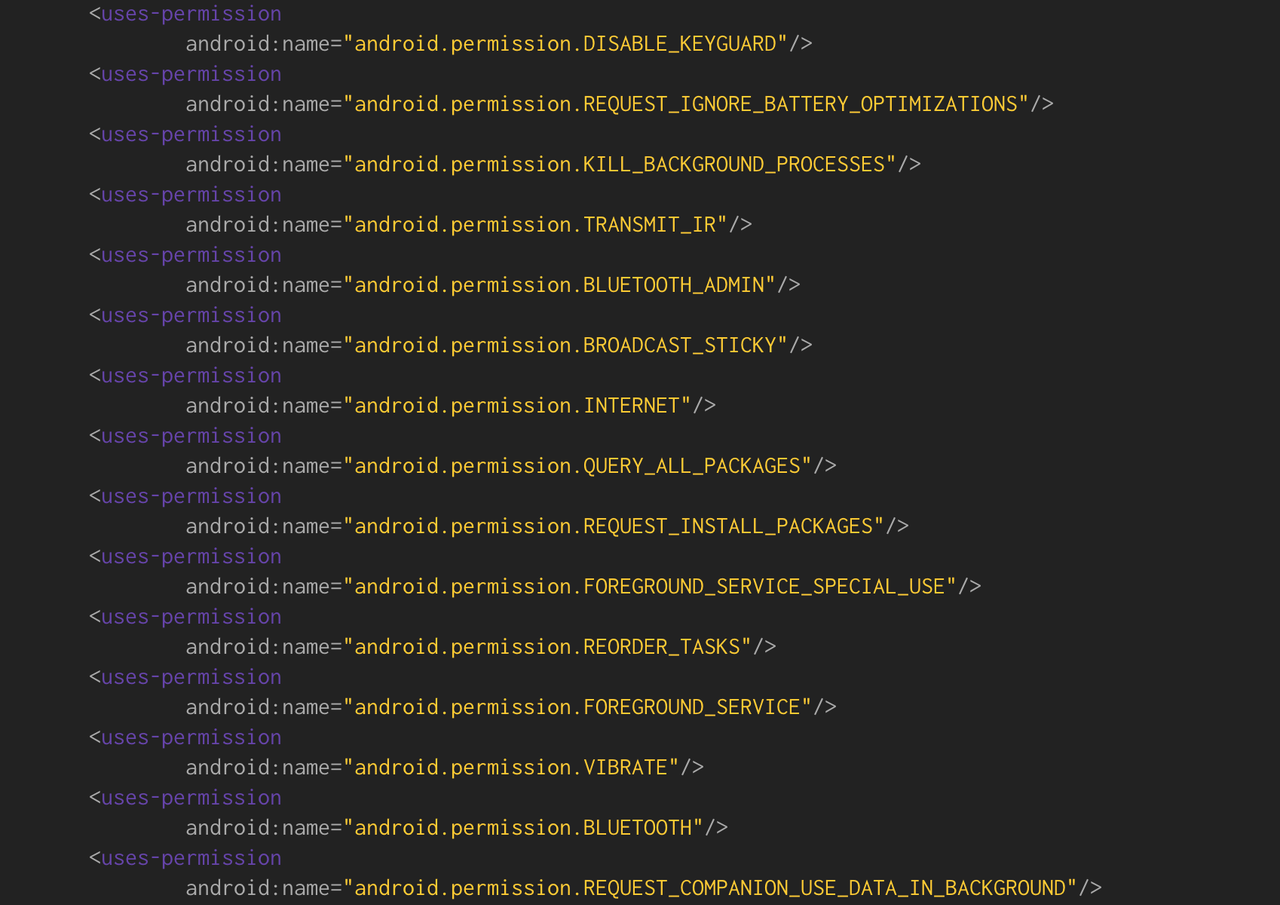The width and height of the screenshot is (1280, 905).
Task: Click the BLUETOOTH_ADMIN permission string
Action: click(x=560, y=285)
